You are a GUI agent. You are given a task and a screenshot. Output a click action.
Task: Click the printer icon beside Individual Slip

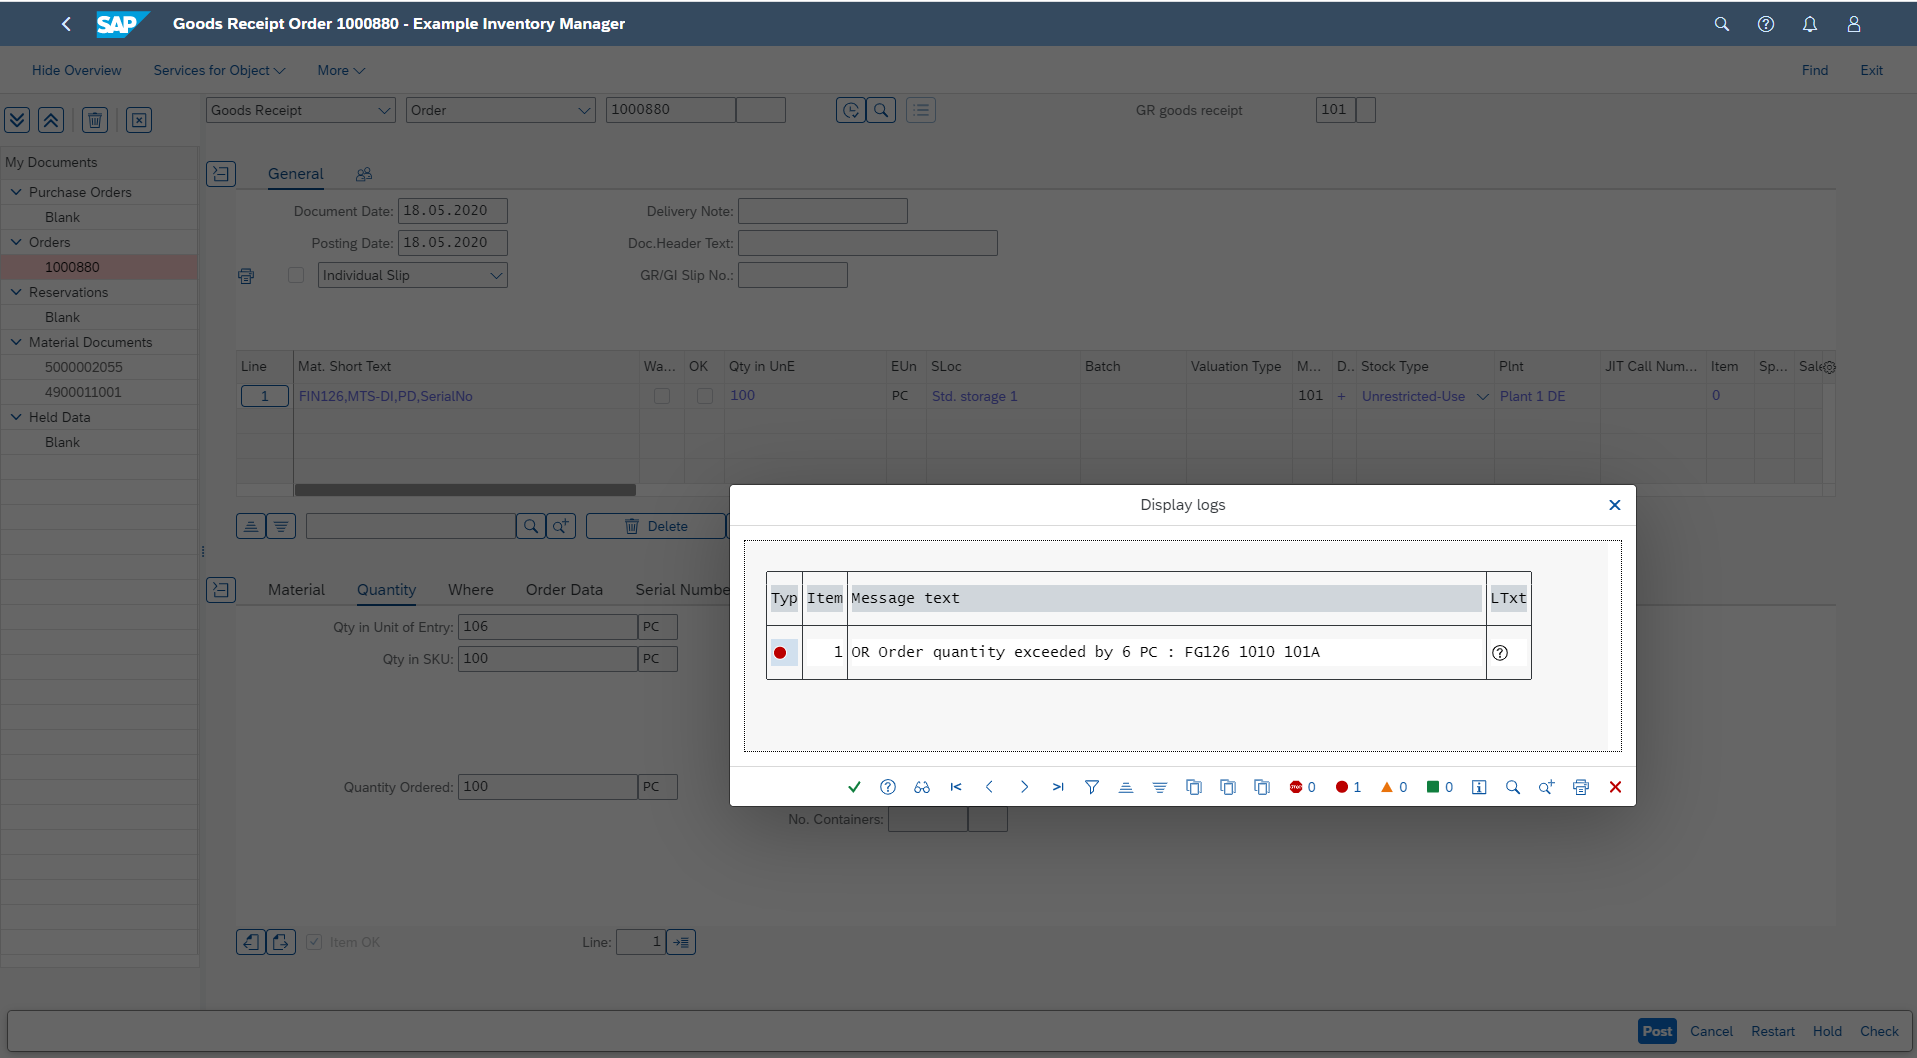pos(246,276)
